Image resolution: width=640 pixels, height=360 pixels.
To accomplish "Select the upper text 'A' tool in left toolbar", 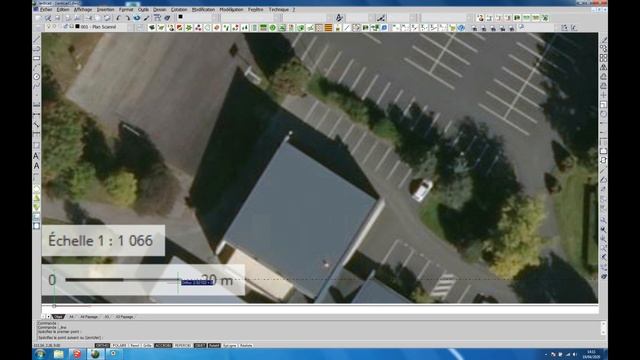I will point(36,156).
